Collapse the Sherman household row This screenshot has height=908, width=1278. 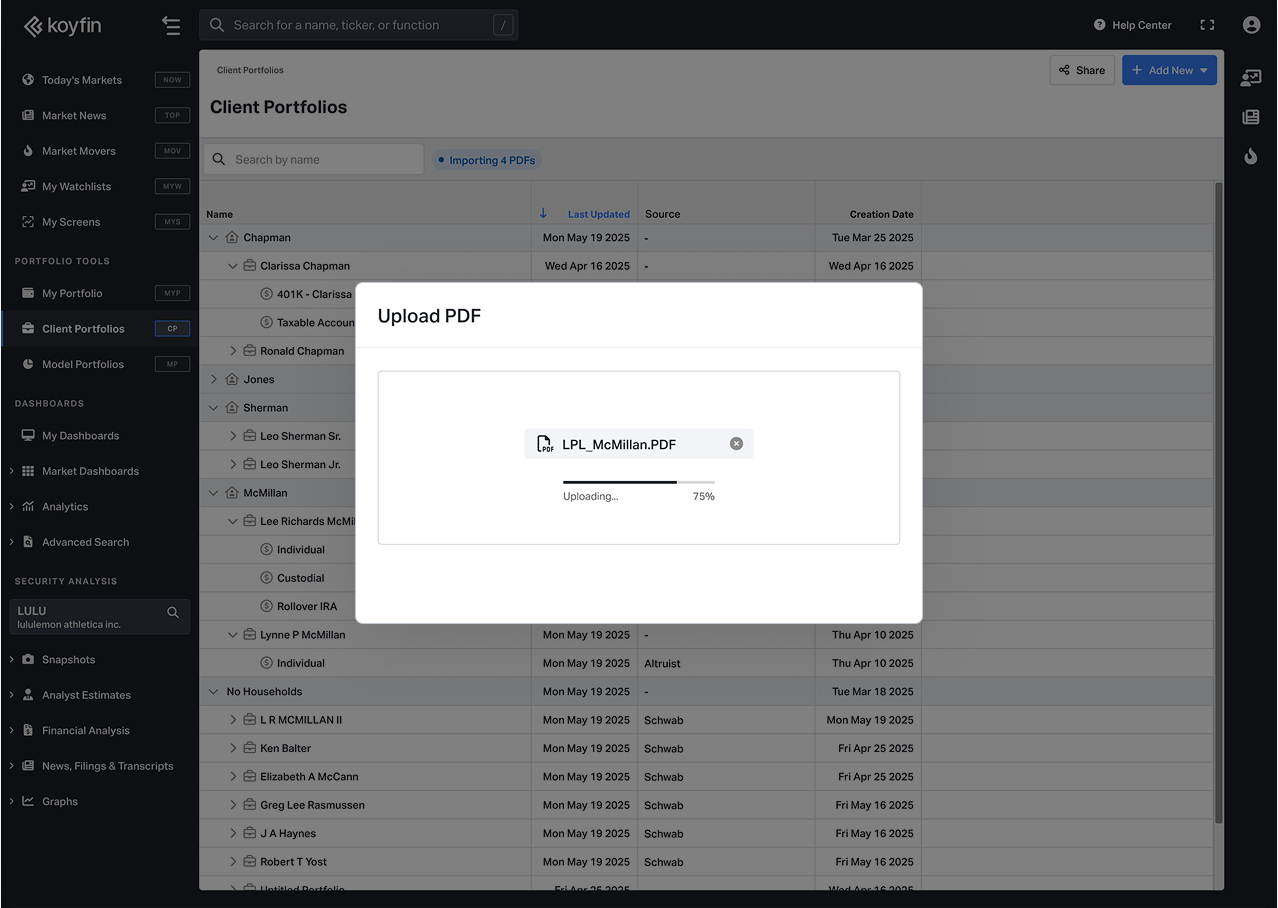pos(213,407)
